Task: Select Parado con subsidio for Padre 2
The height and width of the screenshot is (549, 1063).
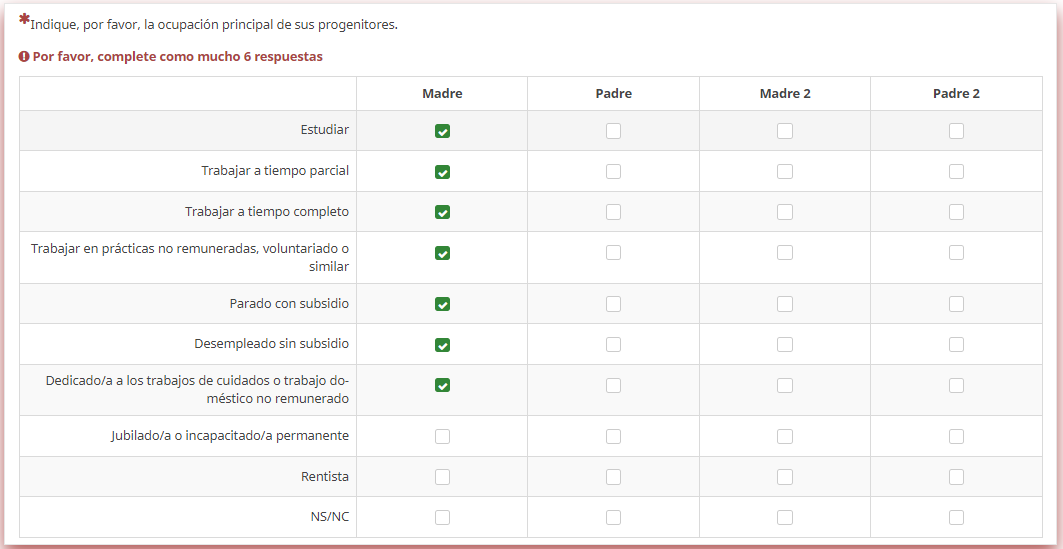Action: tap(956, 304)
